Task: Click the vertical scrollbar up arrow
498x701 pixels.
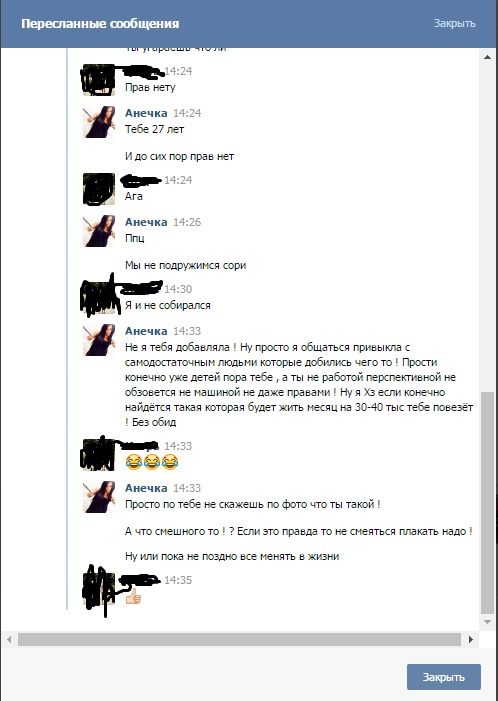Action: click(x=488, y=57)
